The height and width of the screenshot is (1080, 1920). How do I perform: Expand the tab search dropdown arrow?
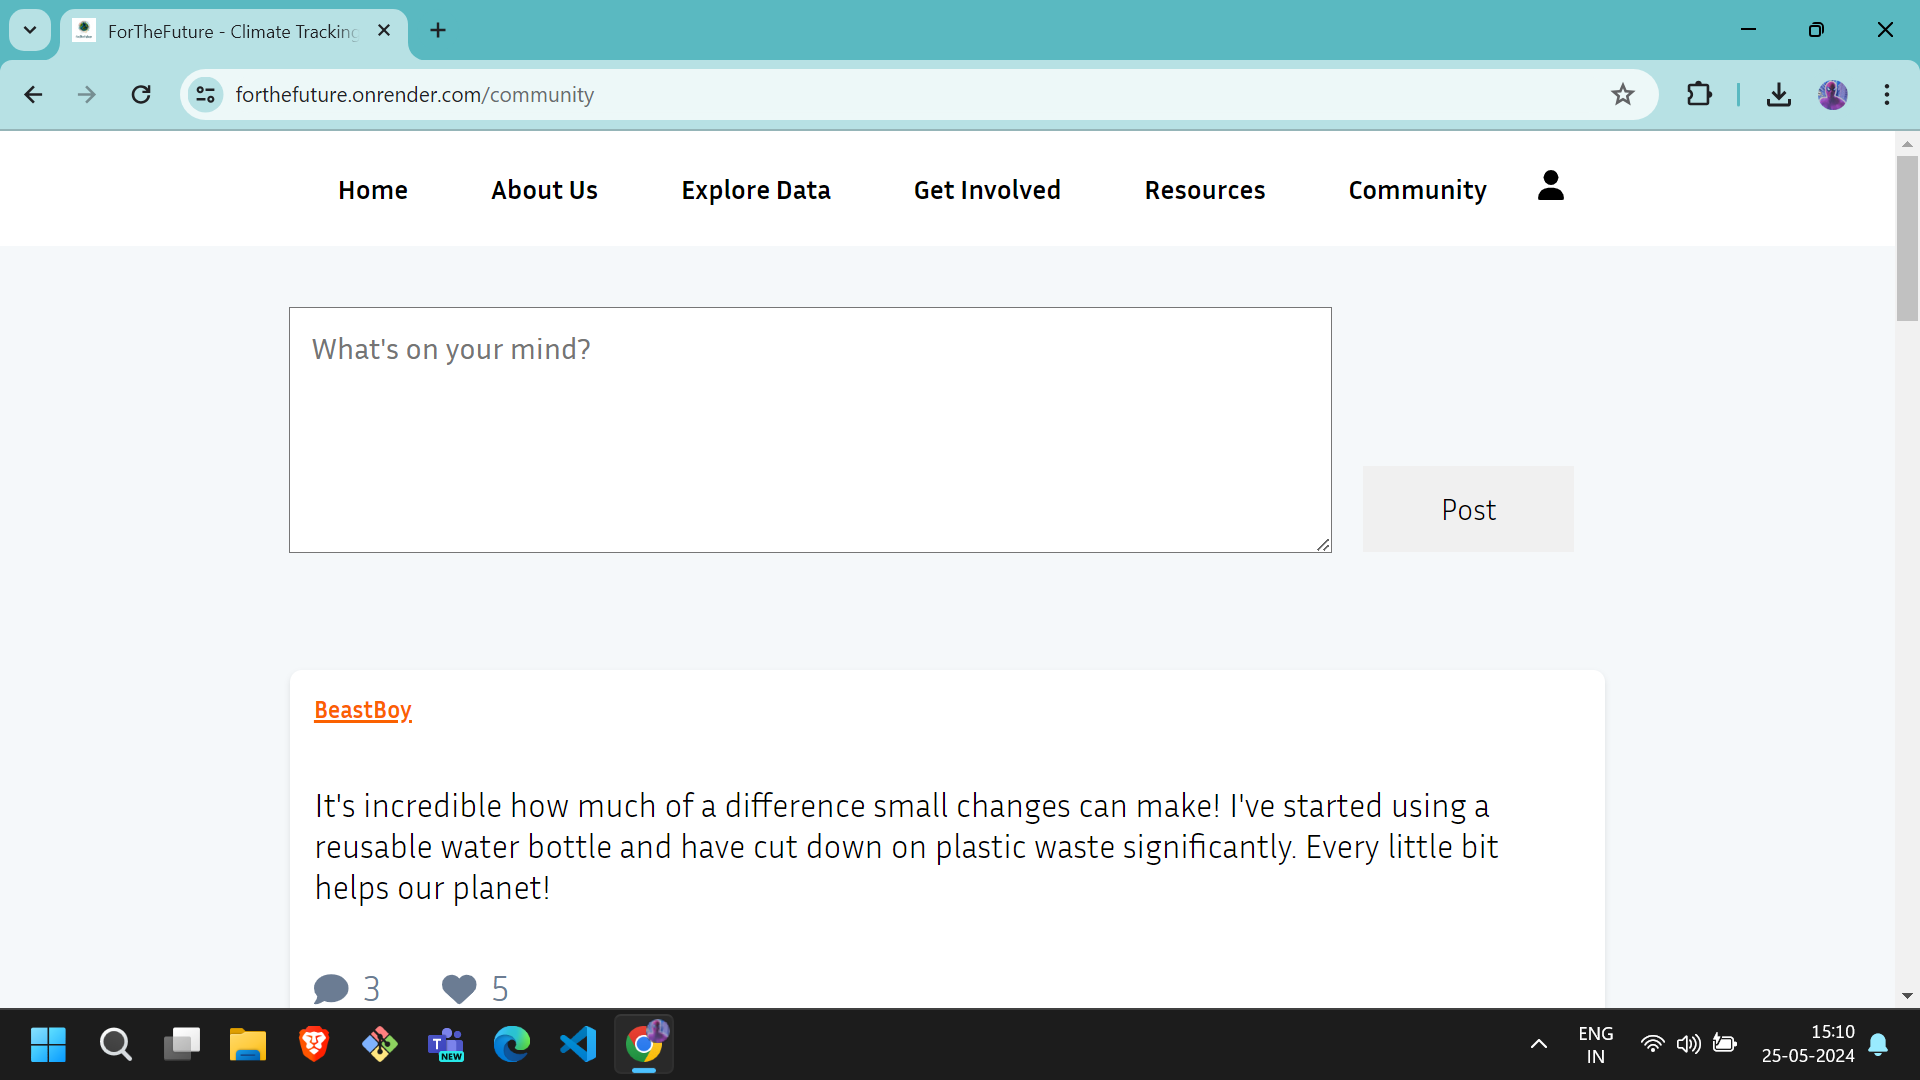tap(30, 30)
